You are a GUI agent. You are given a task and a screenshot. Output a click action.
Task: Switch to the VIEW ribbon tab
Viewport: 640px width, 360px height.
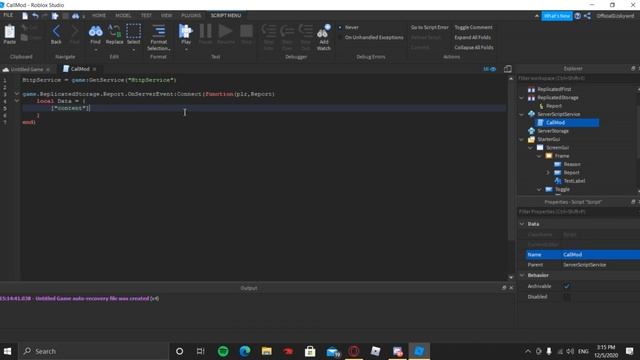tap(166, 16)
